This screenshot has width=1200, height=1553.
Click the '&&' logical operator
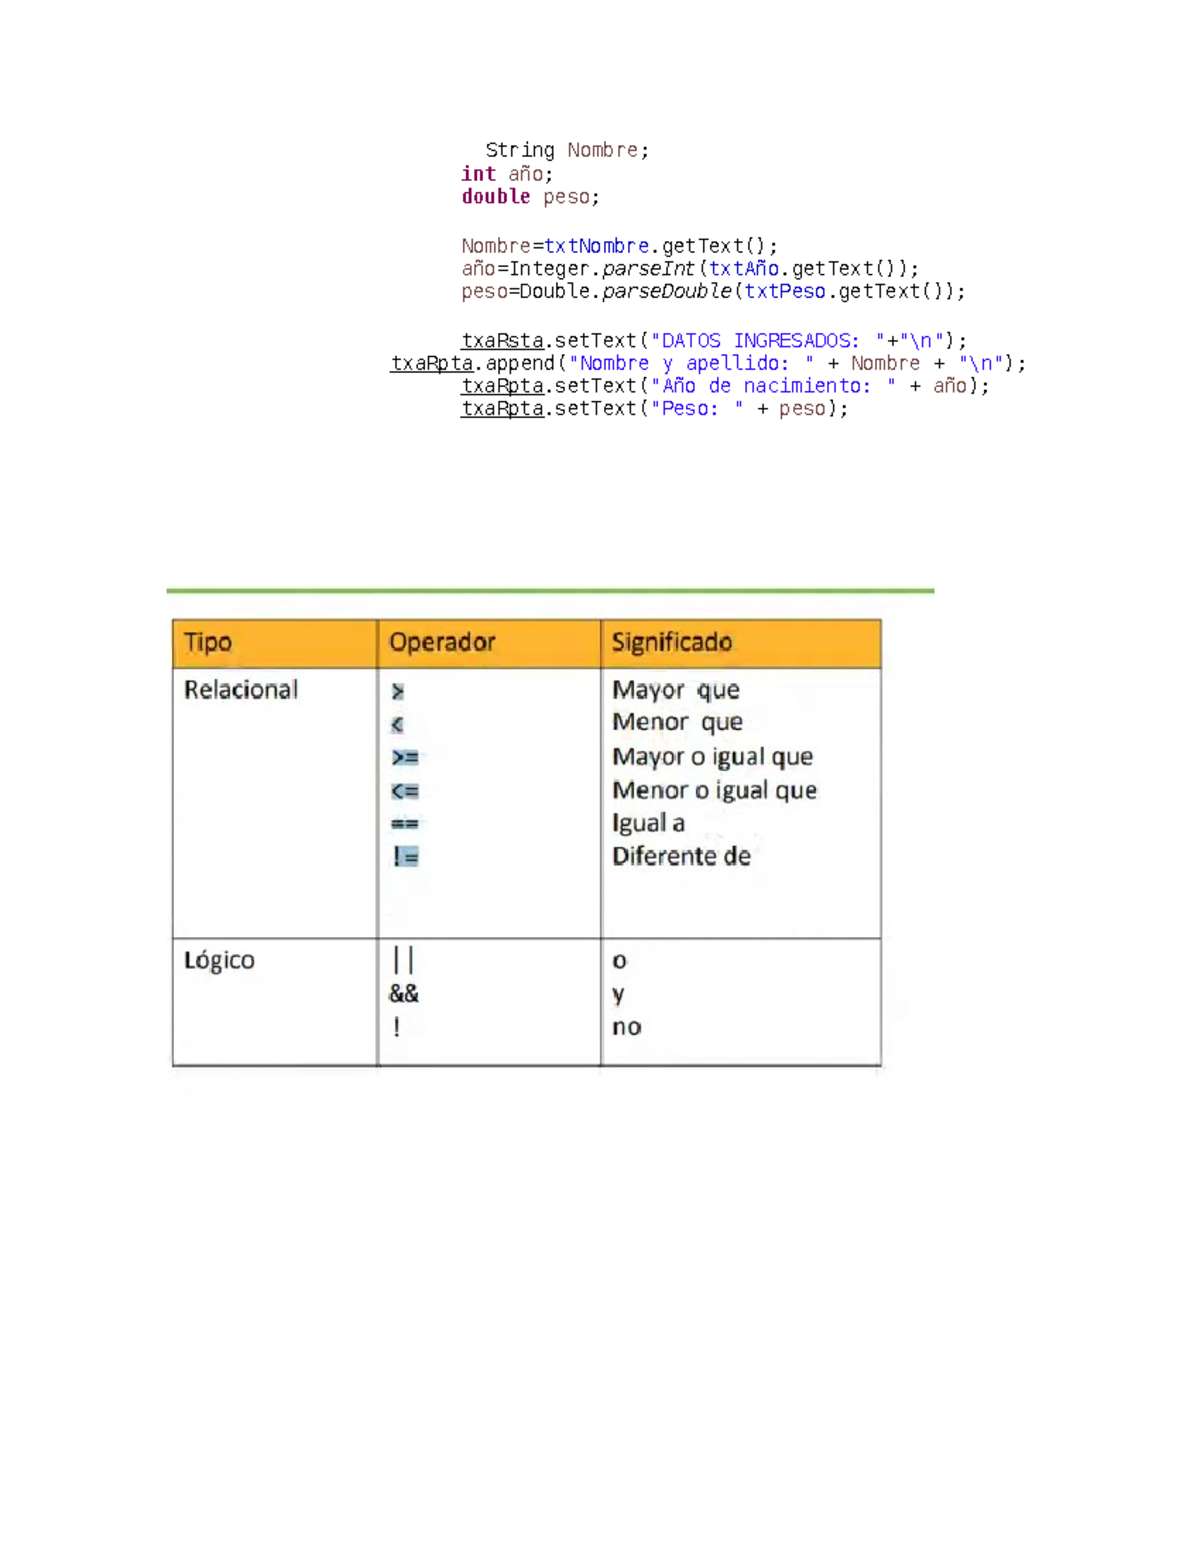(404, 994)
